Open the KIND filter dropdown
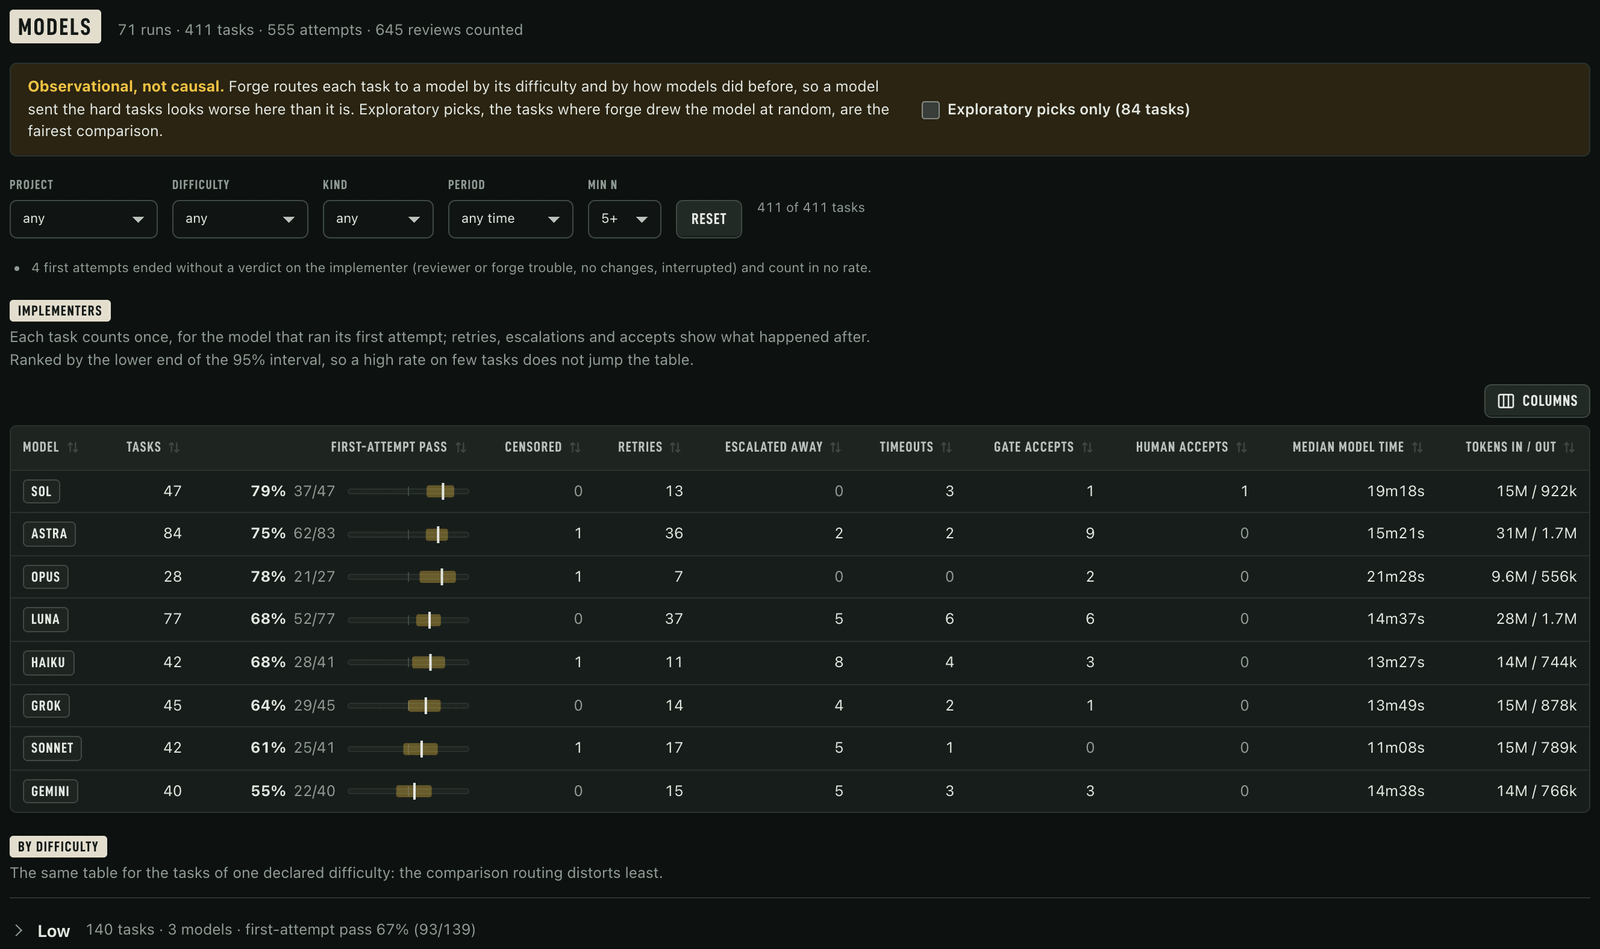This screenshot has height=949, width=1600. click(378, 219)
